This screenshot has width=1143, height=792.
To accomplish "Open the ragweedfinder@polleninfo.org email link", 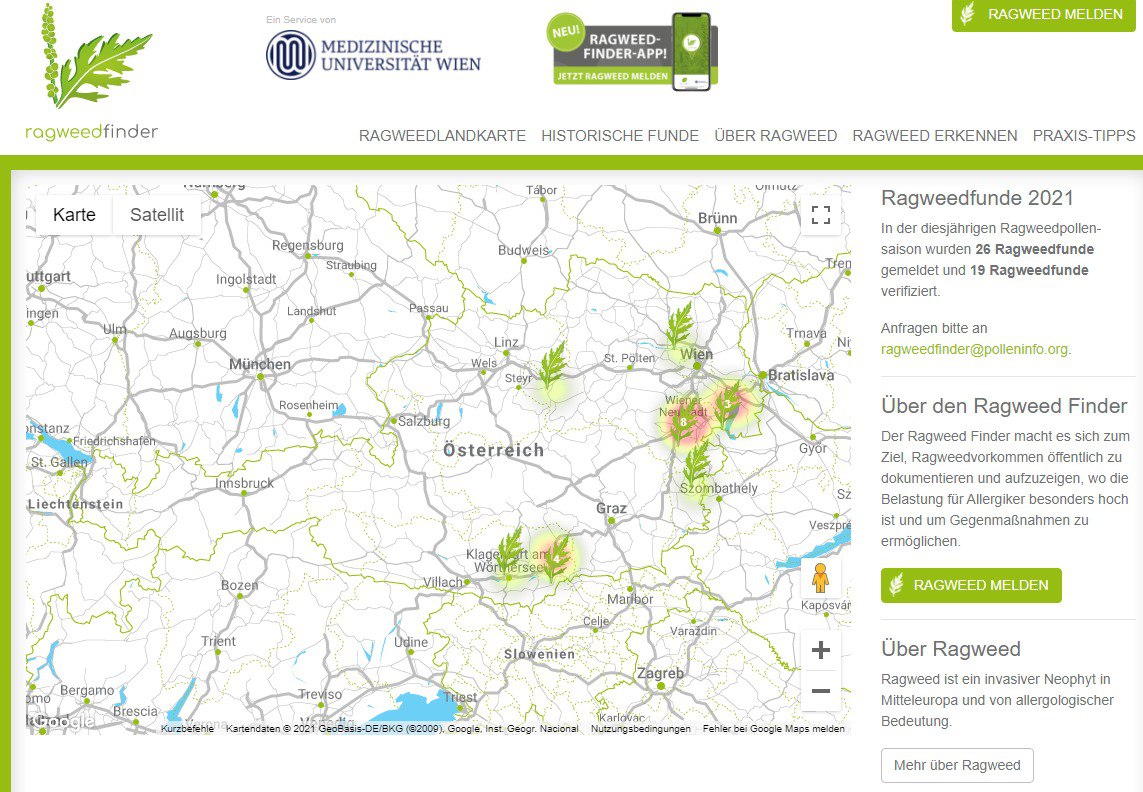I will 975,349.
